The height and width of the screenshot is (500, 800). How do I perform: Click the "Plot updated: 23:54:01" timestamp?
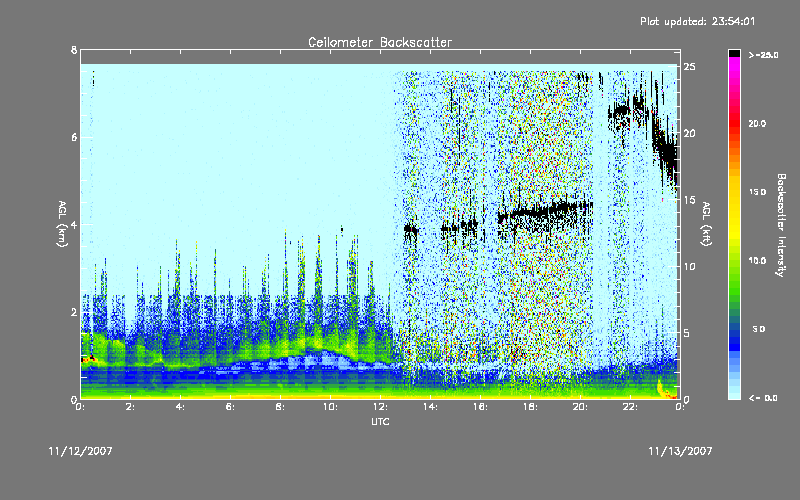pos(697,21)
